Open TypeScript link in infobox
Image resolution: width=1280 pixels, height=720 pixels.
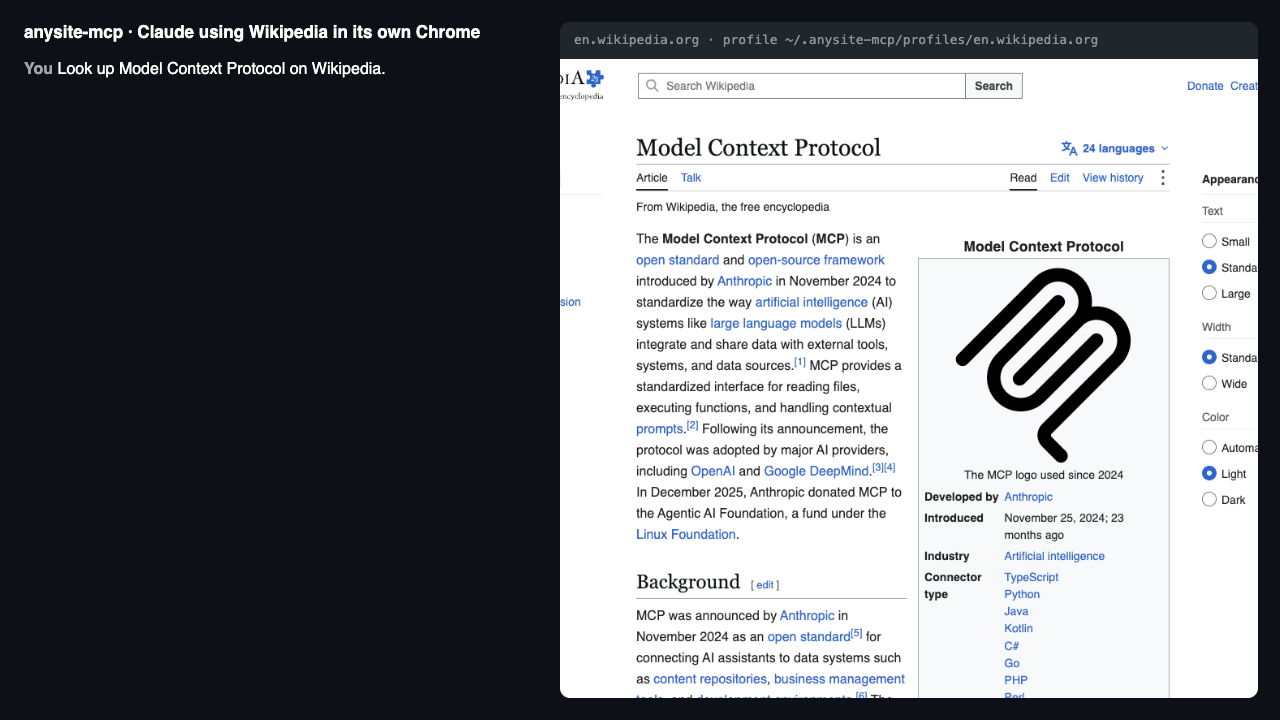[x=1031, y=577]
